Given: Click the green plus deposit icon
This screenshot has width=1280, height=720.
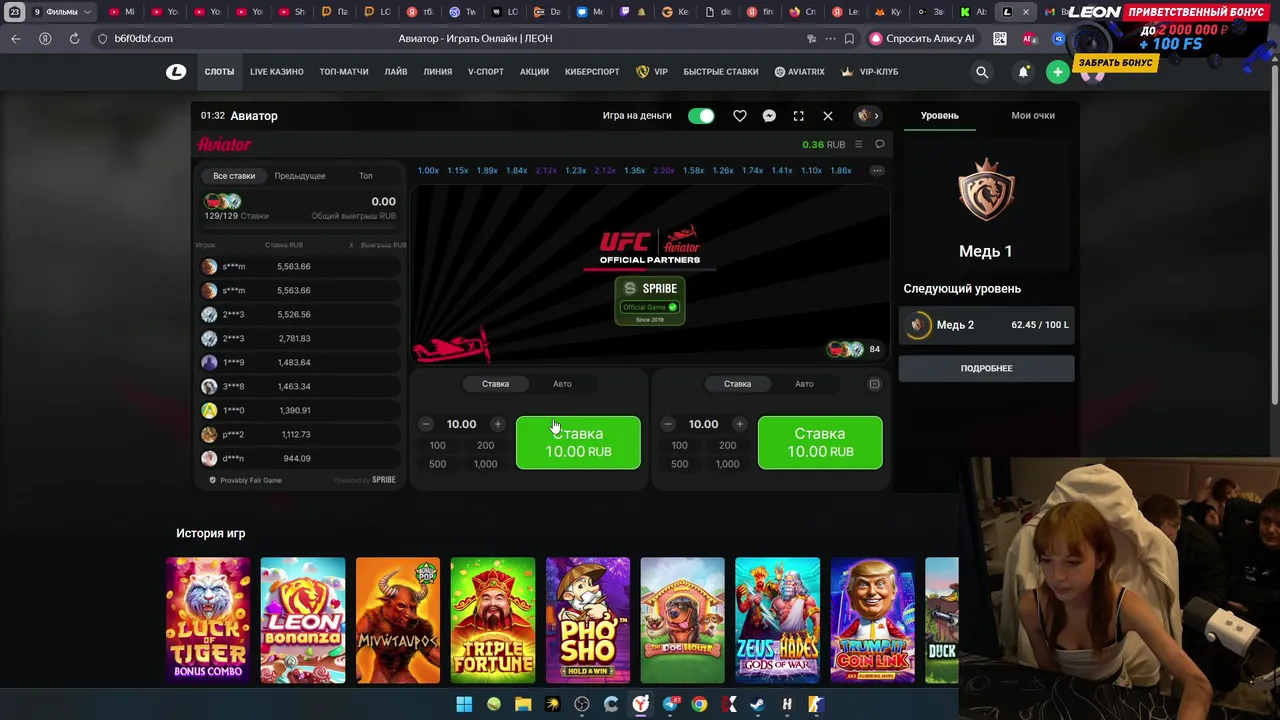Looking at the screenshot, I should pos(1058,72).
